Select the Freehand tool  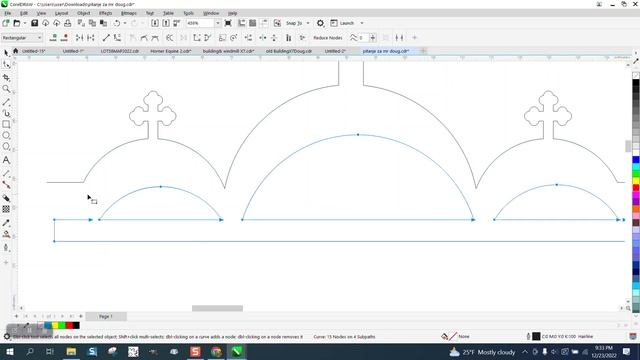coord(6,102)
